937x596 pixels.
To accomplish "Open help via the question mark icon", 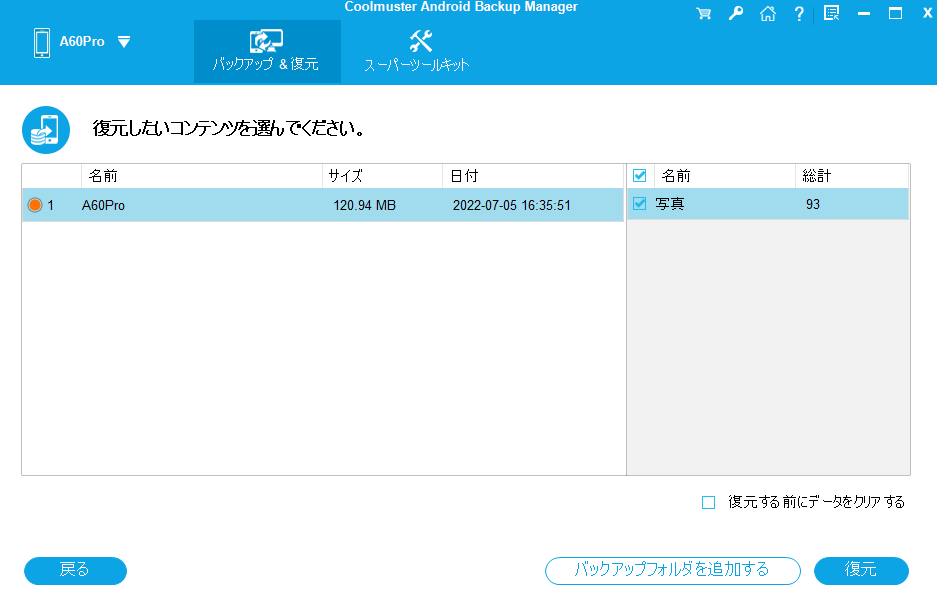I will coord(798,14).
